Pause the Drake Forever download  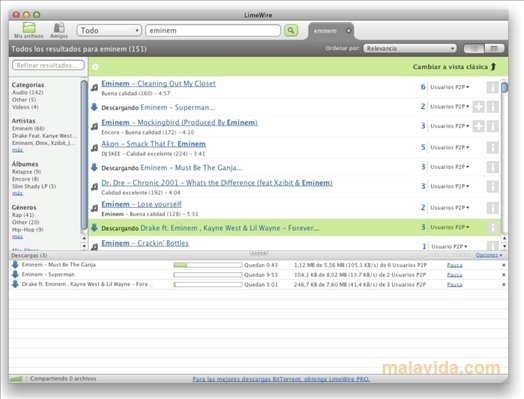454,284
